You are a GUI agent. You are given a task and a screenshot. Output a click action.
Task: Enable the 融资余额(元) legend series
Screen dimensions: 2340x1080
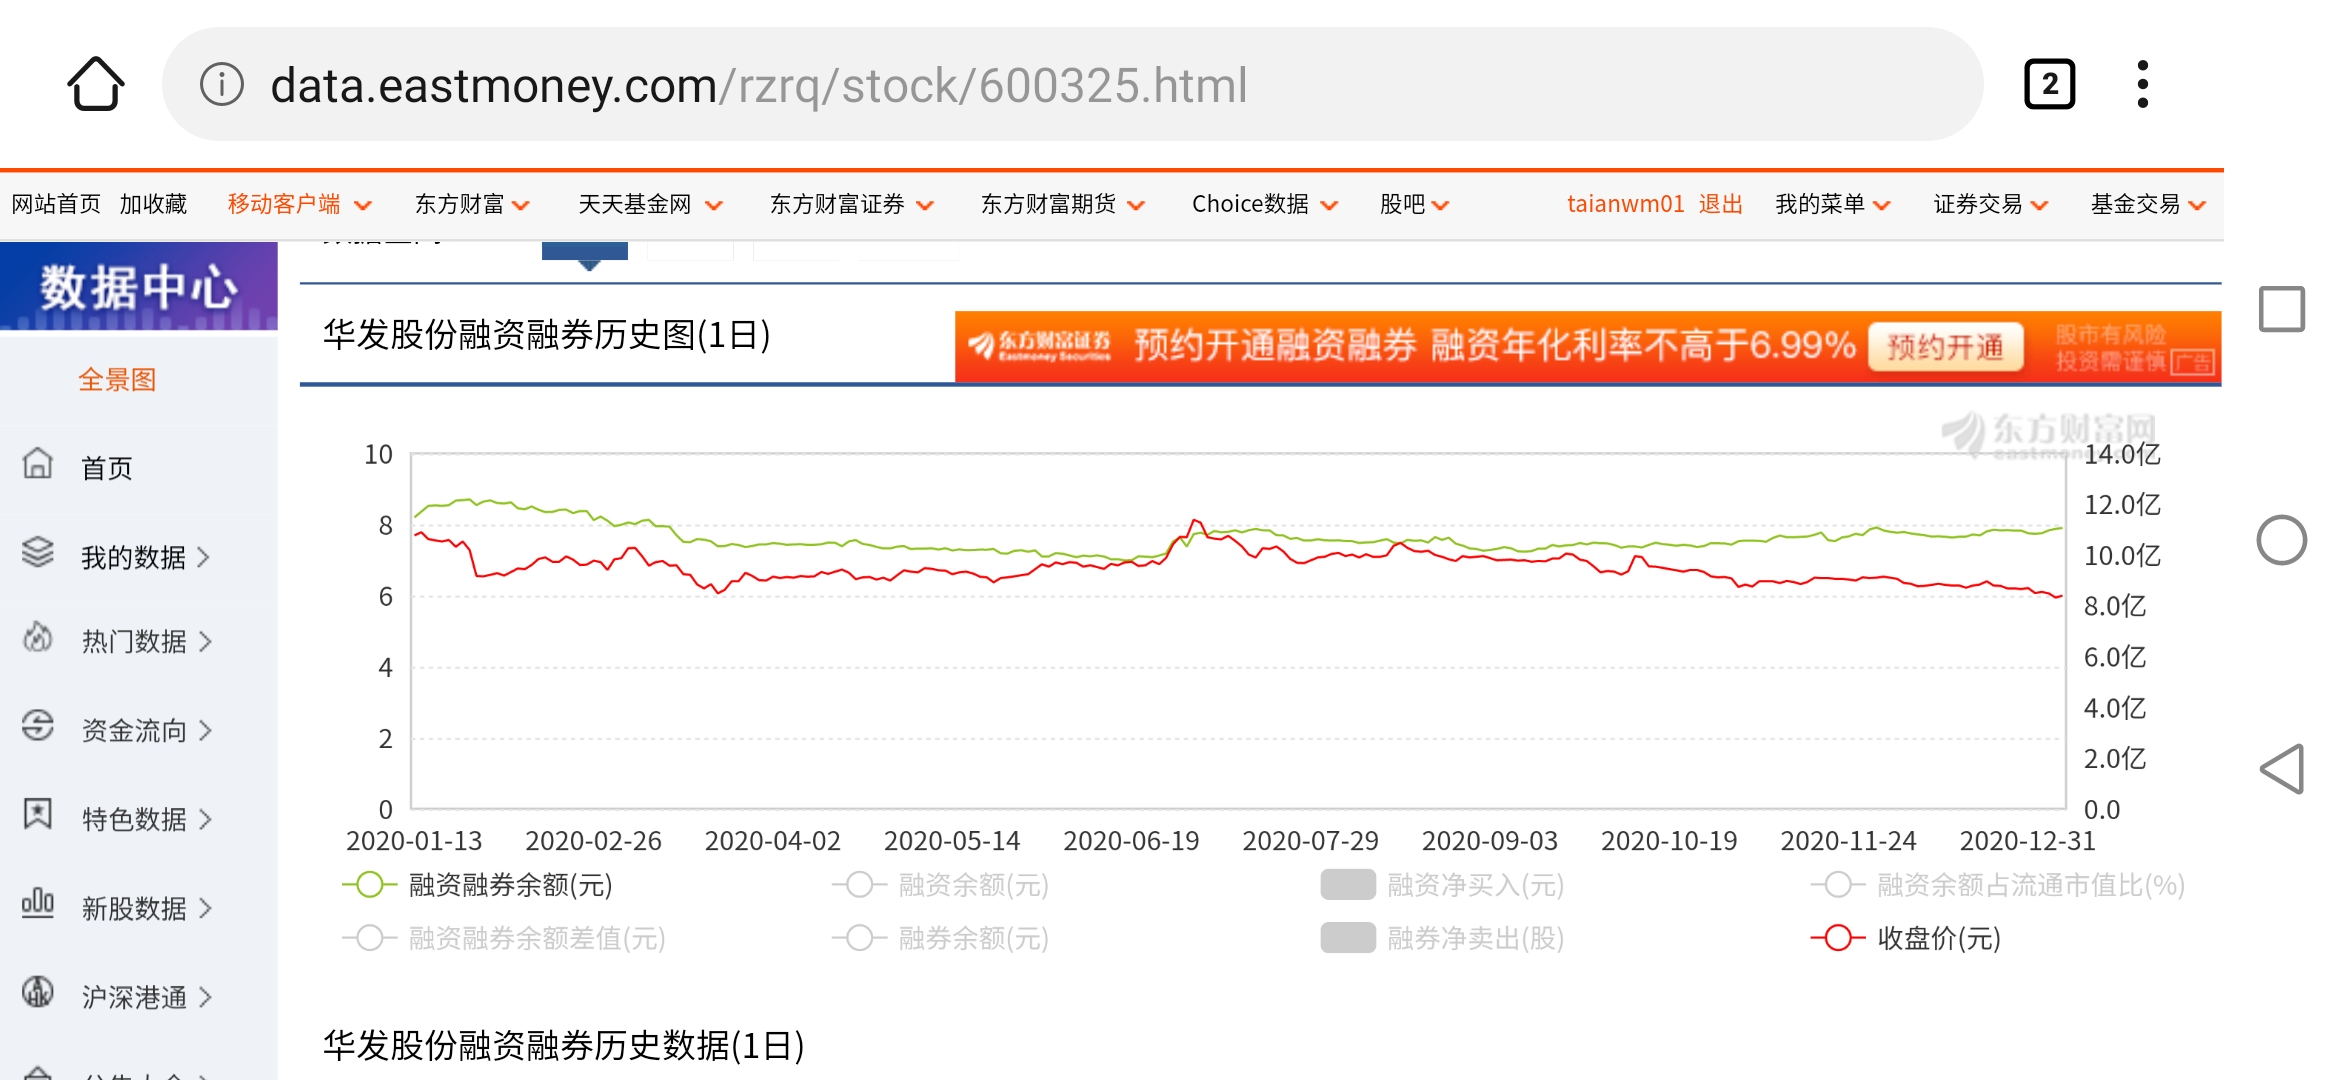(941, 885)
